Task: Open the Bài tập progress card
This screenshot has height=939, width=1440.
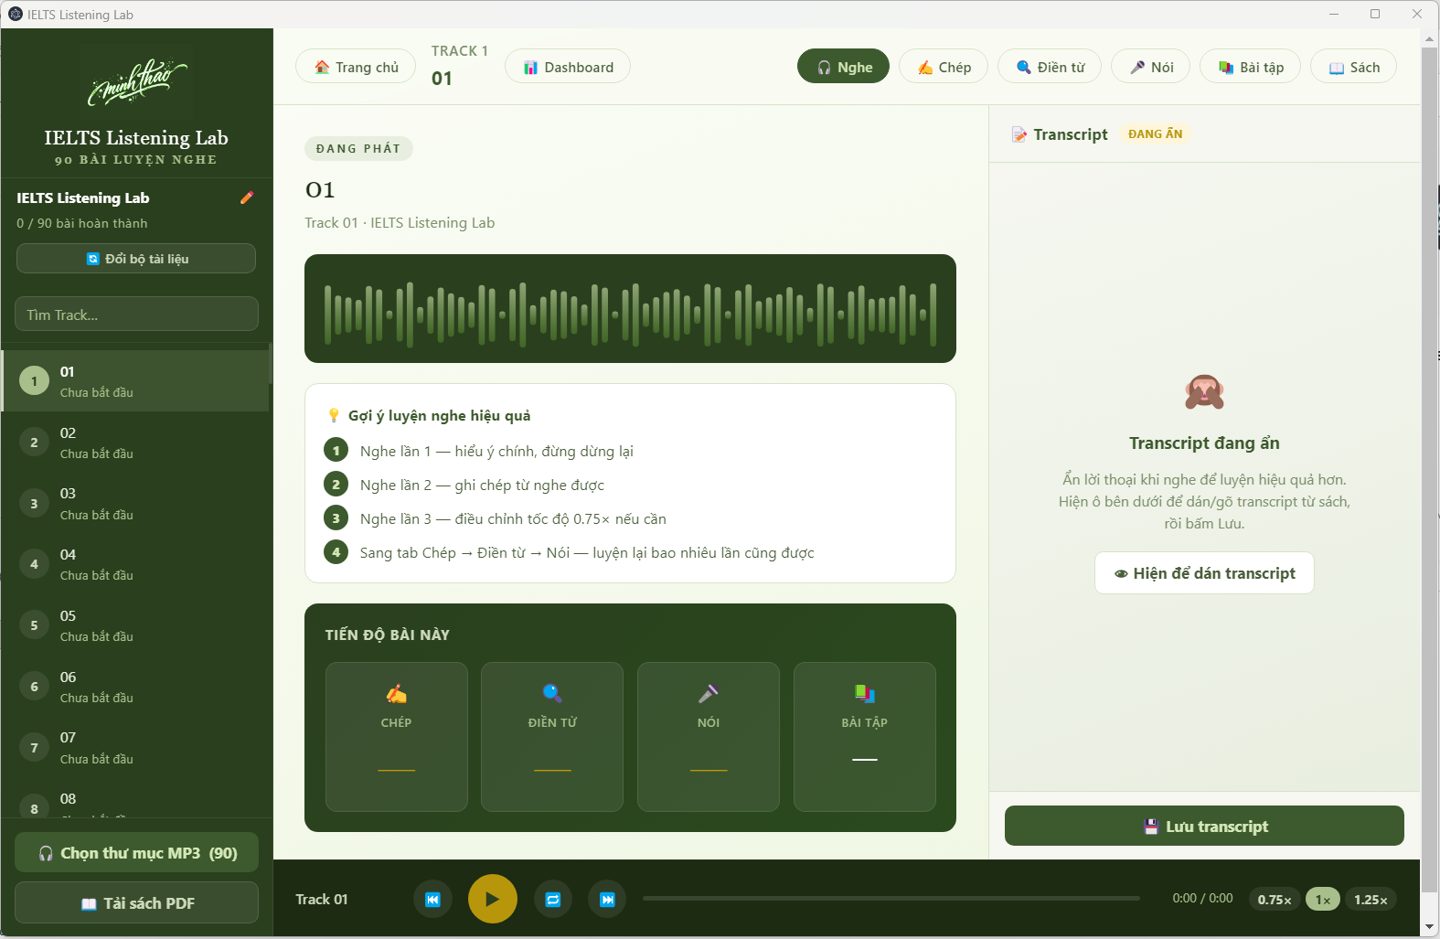Action: point(864,736)
